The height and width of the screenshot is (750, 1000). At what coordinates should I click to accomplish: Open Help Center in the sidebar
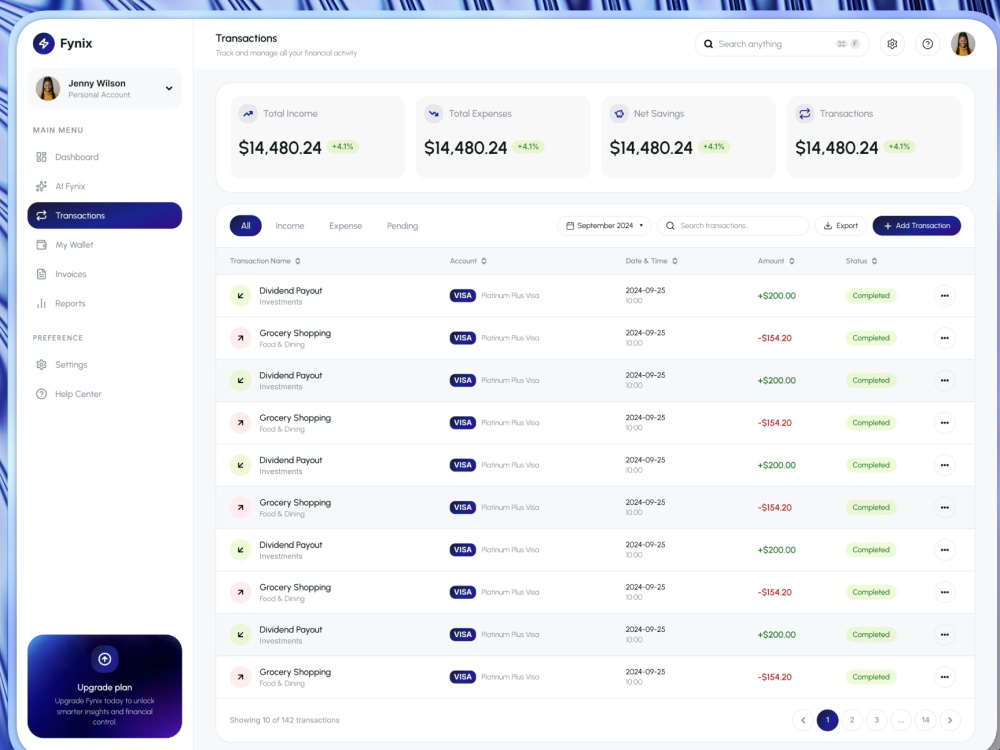105,394
